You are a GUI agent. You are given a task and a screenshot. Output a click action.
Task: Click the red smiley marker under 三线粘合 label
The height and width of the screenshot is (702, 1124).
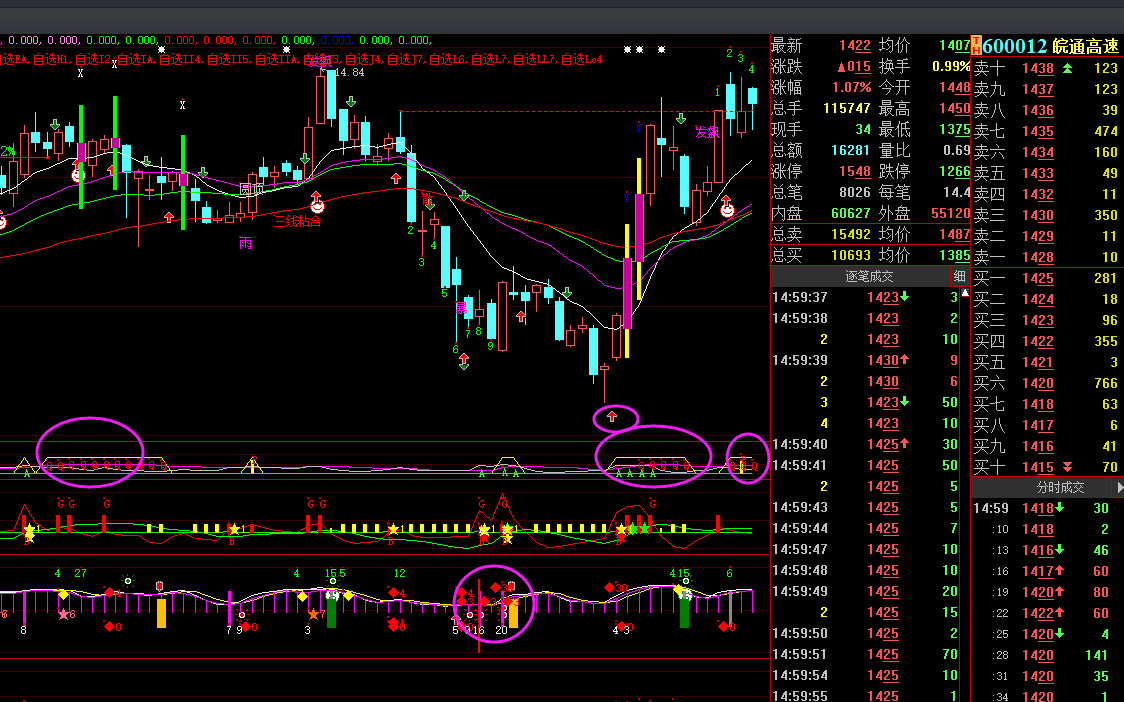click(x=316, y=205)
